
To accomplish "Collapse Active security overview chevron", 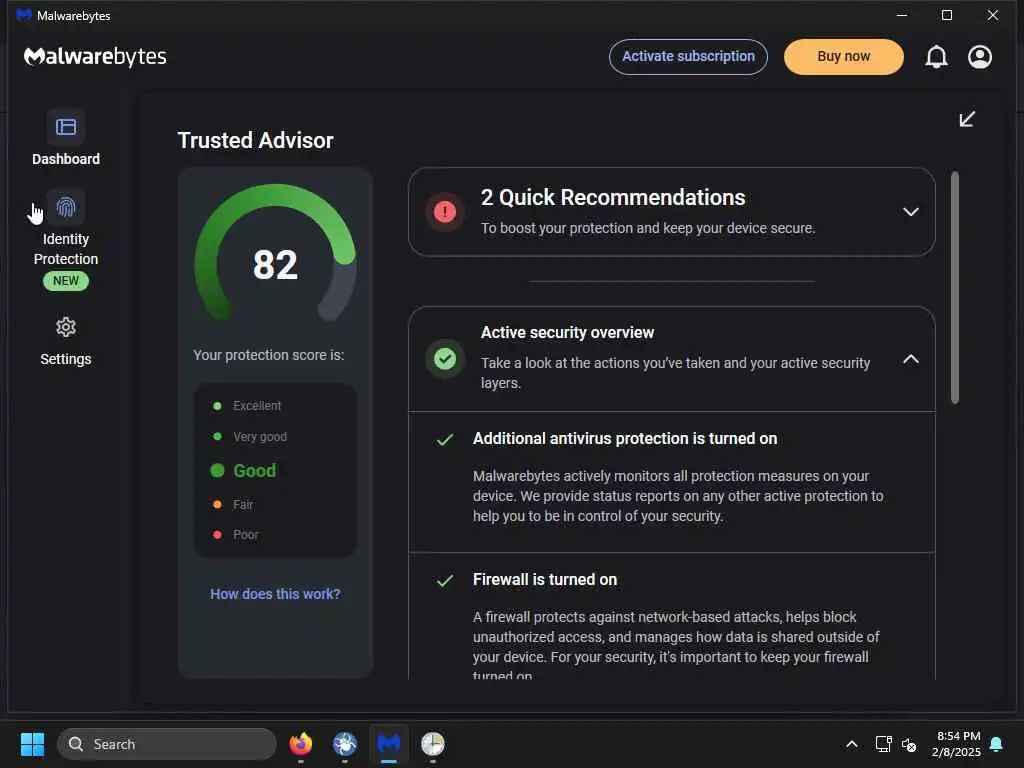I will click(910, 359).
